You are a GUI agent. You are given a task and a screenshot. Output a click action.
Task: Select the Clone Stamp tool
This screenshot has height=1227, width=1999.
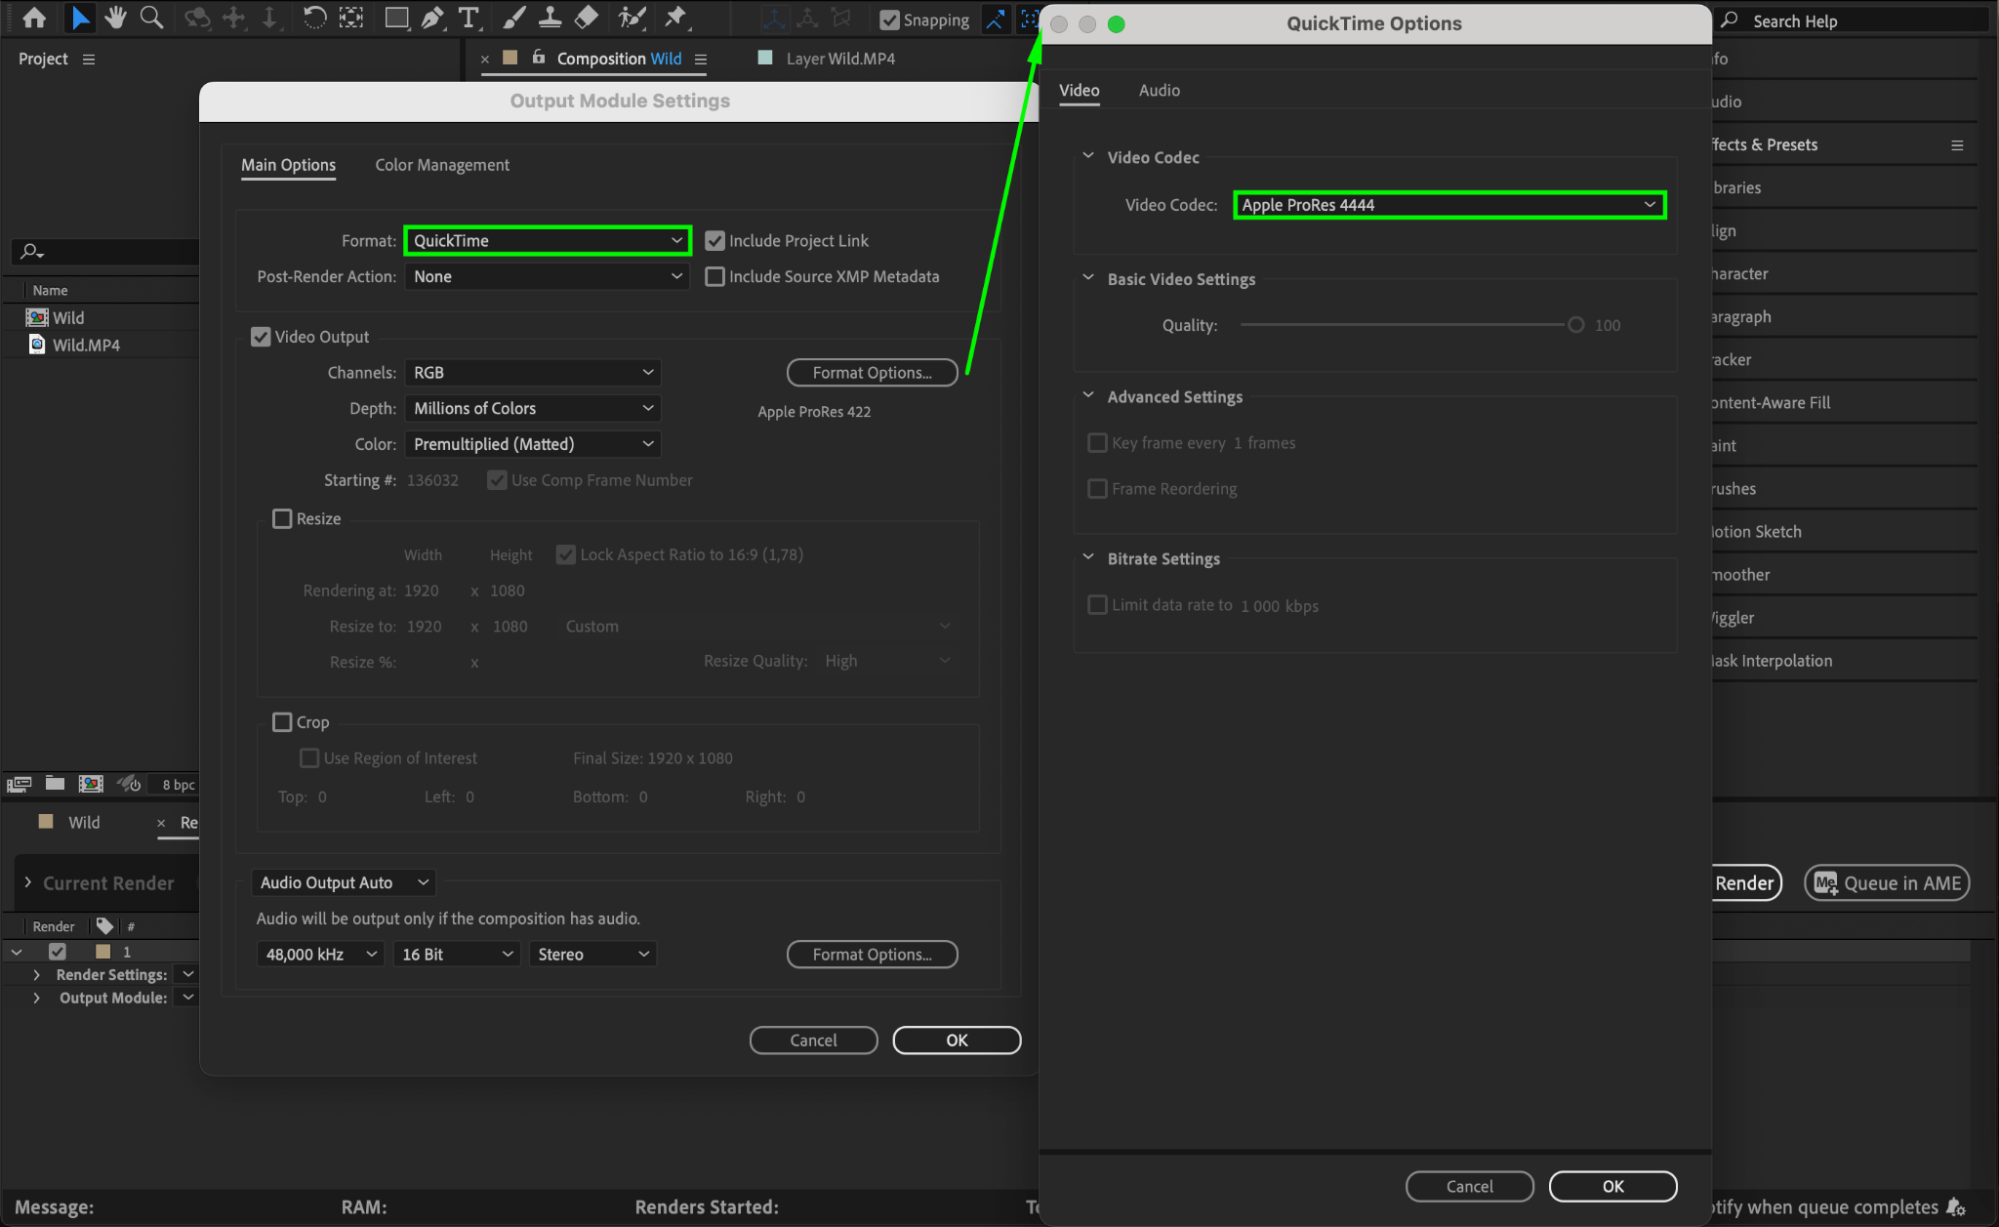pyautogui.click(x=549, y=18)
